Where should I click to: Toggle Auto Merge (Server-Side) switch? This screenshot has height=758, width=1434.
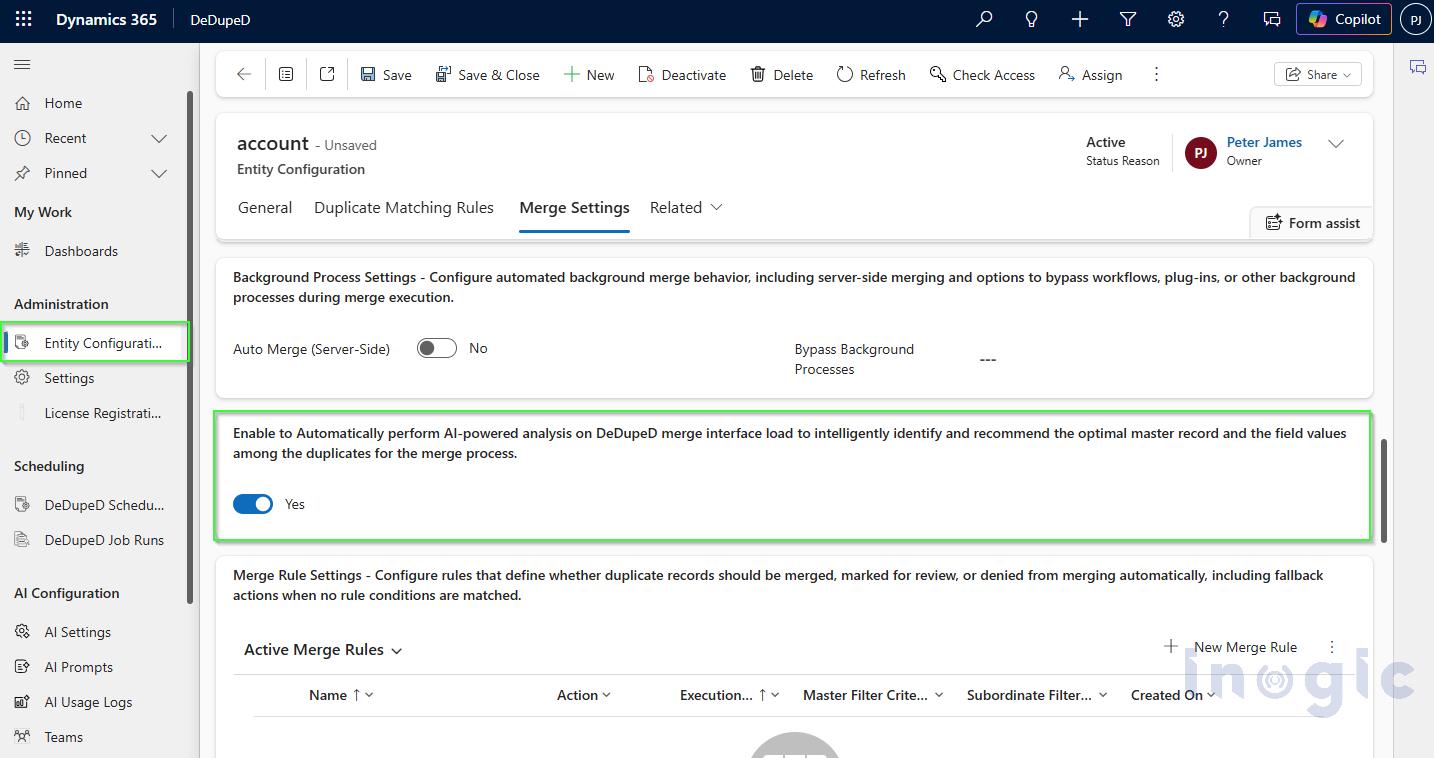tap(437, 348)
